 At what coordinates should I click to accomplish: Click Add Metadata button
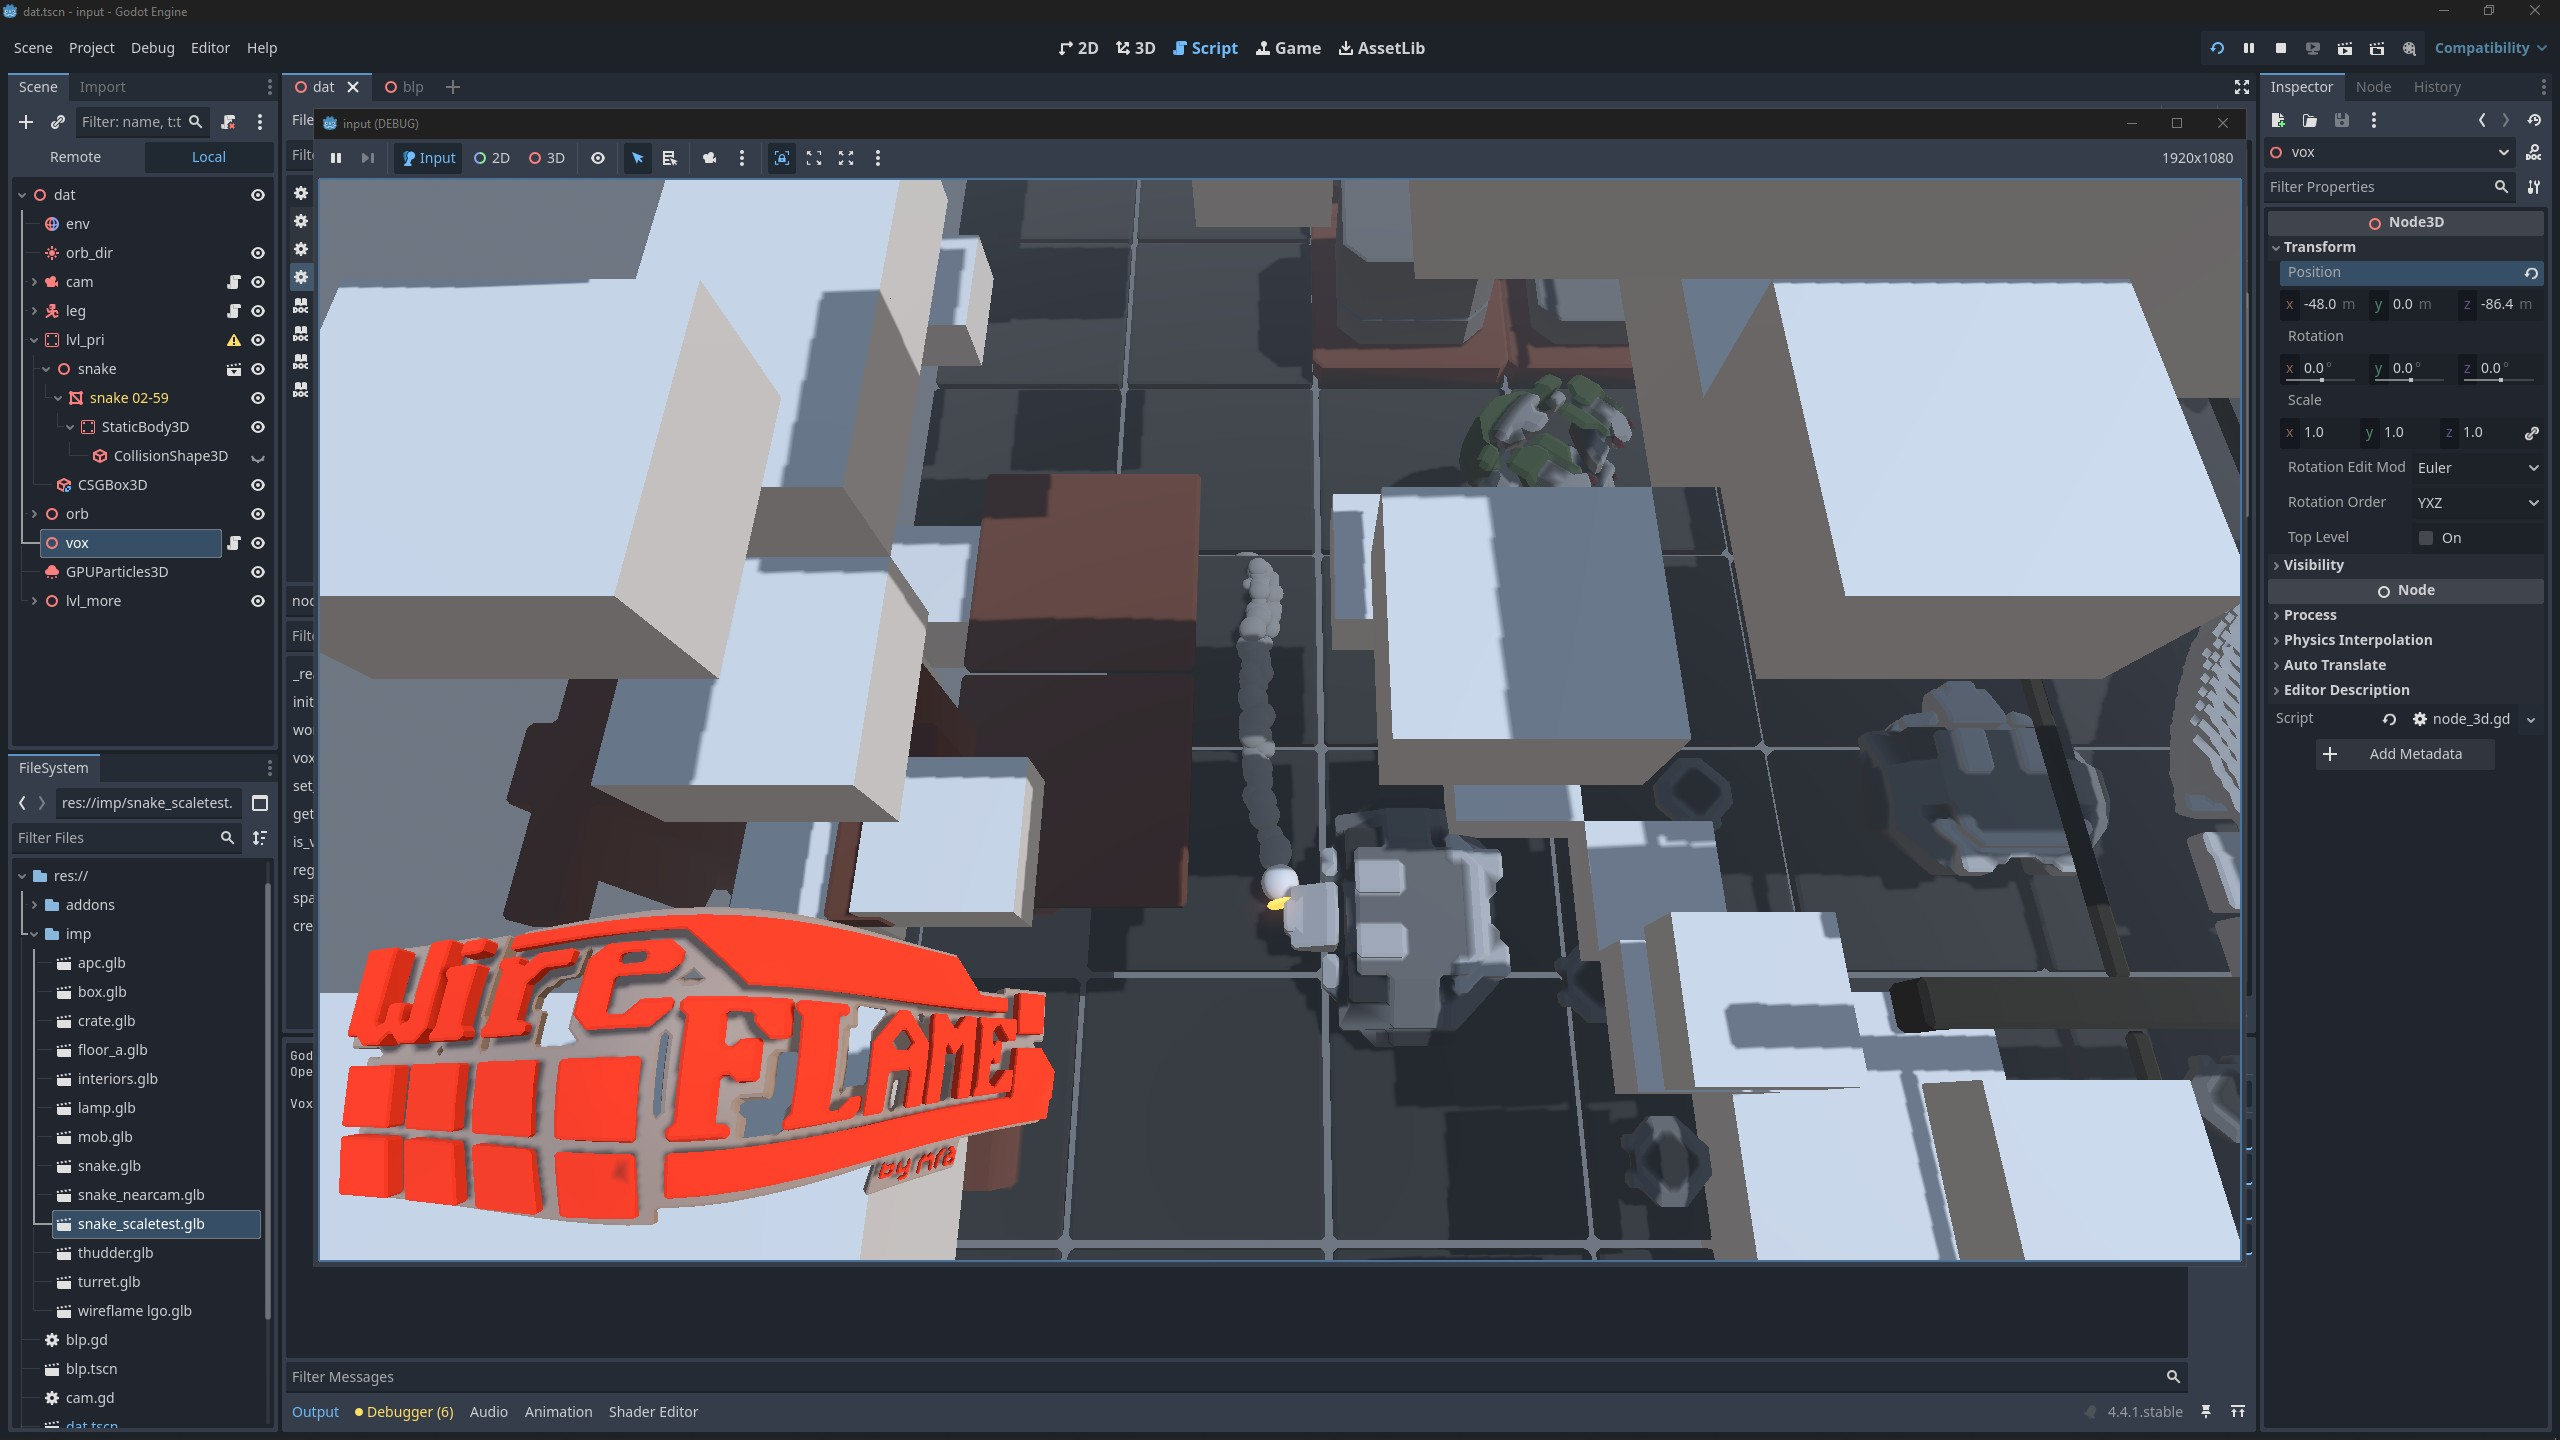[2404, 754]
